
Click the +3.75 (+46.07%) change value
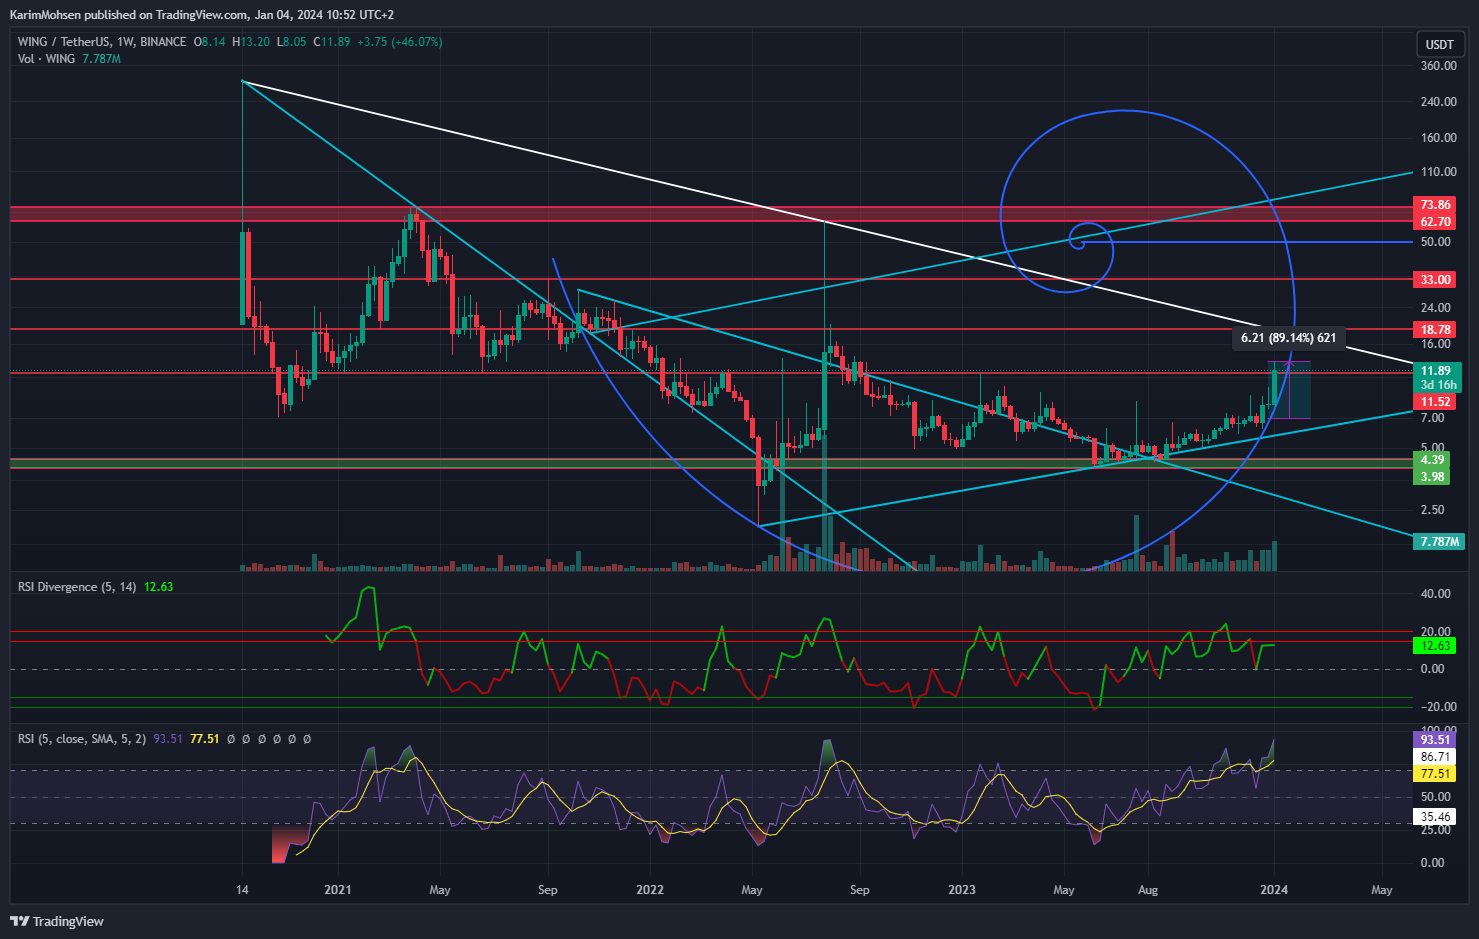(400, 42)
